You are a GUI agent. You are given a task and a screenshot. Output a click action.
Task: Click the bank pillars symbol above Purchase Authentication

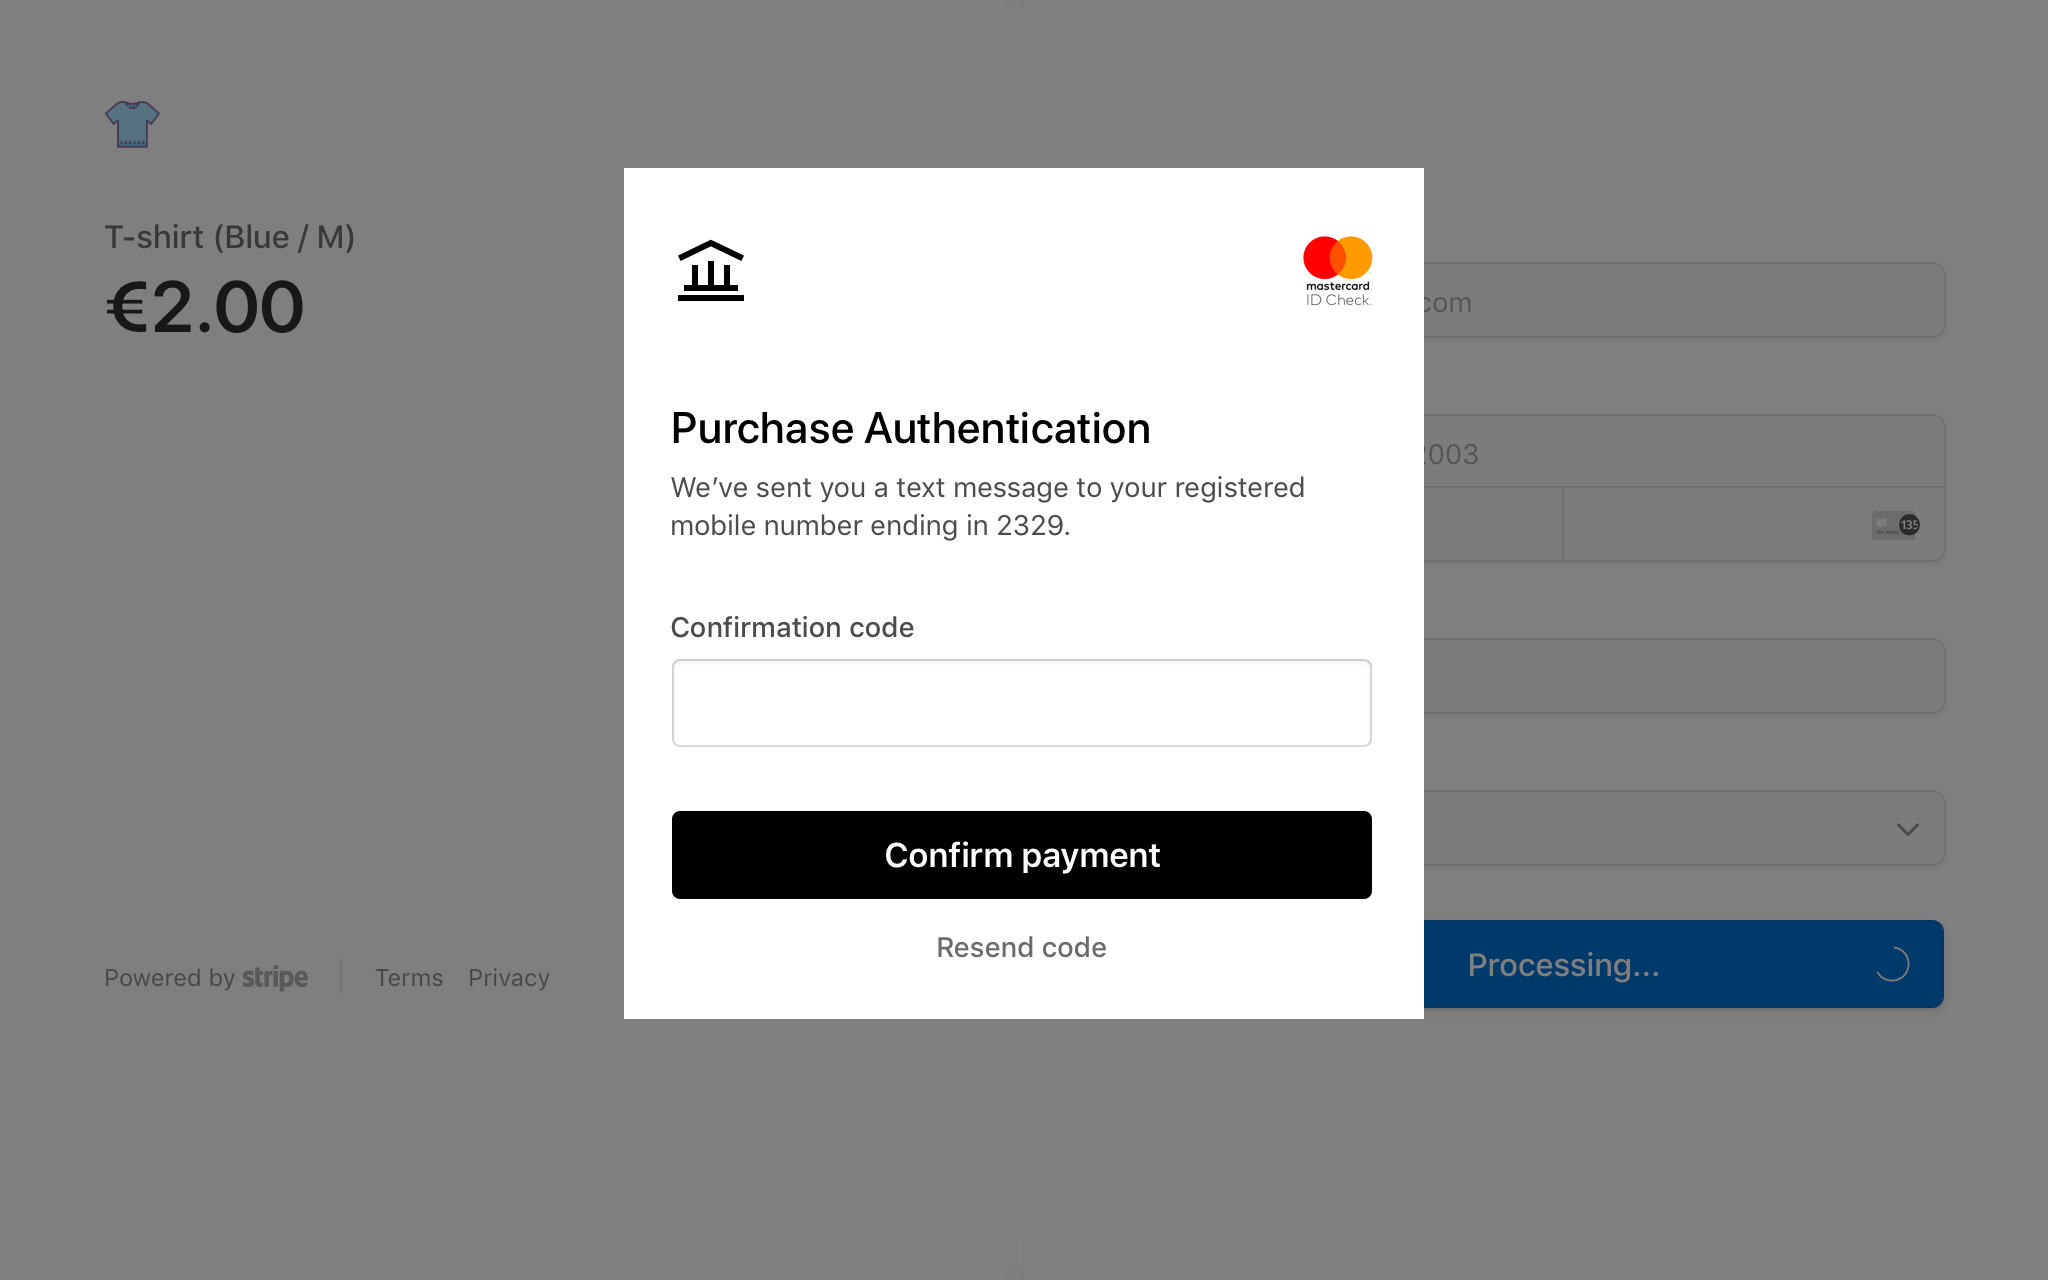[710, 271]
